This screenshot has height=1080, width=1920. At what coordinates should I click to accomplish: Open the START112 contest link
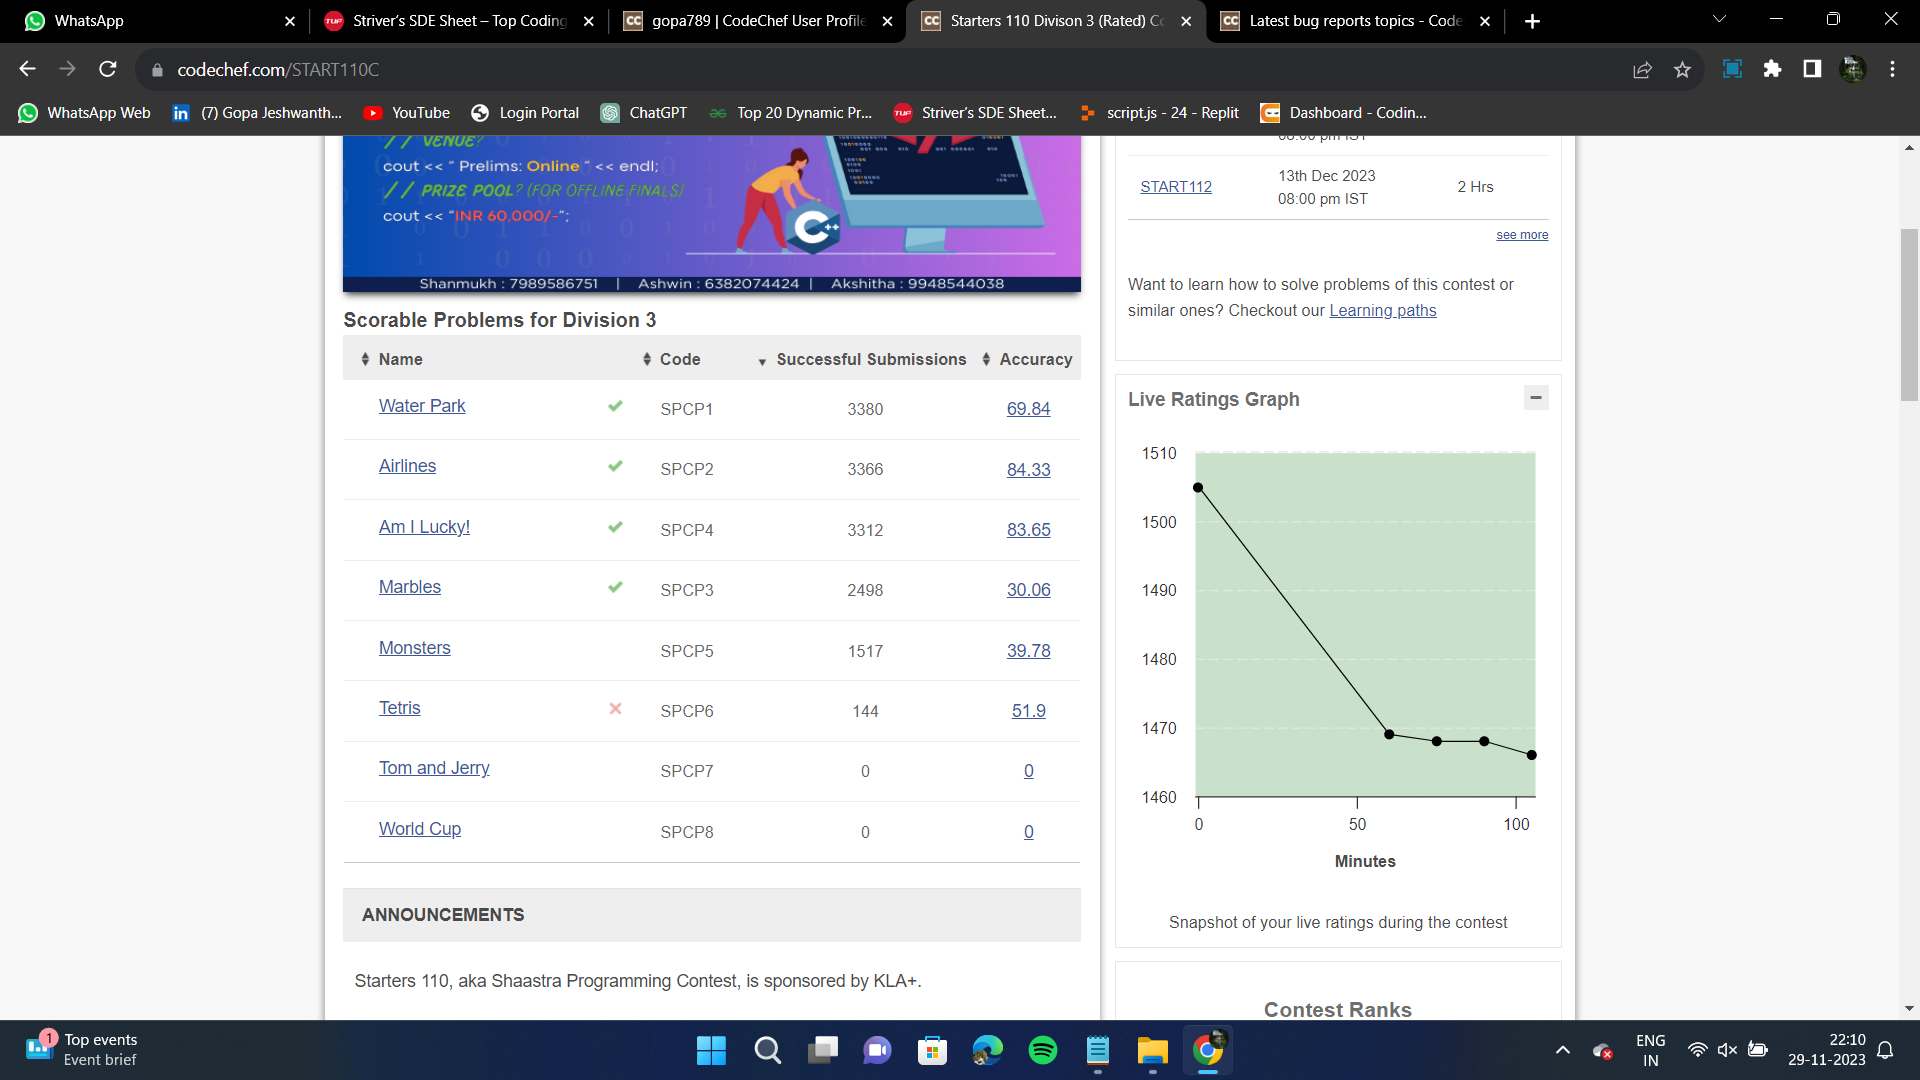[1176, 187]
